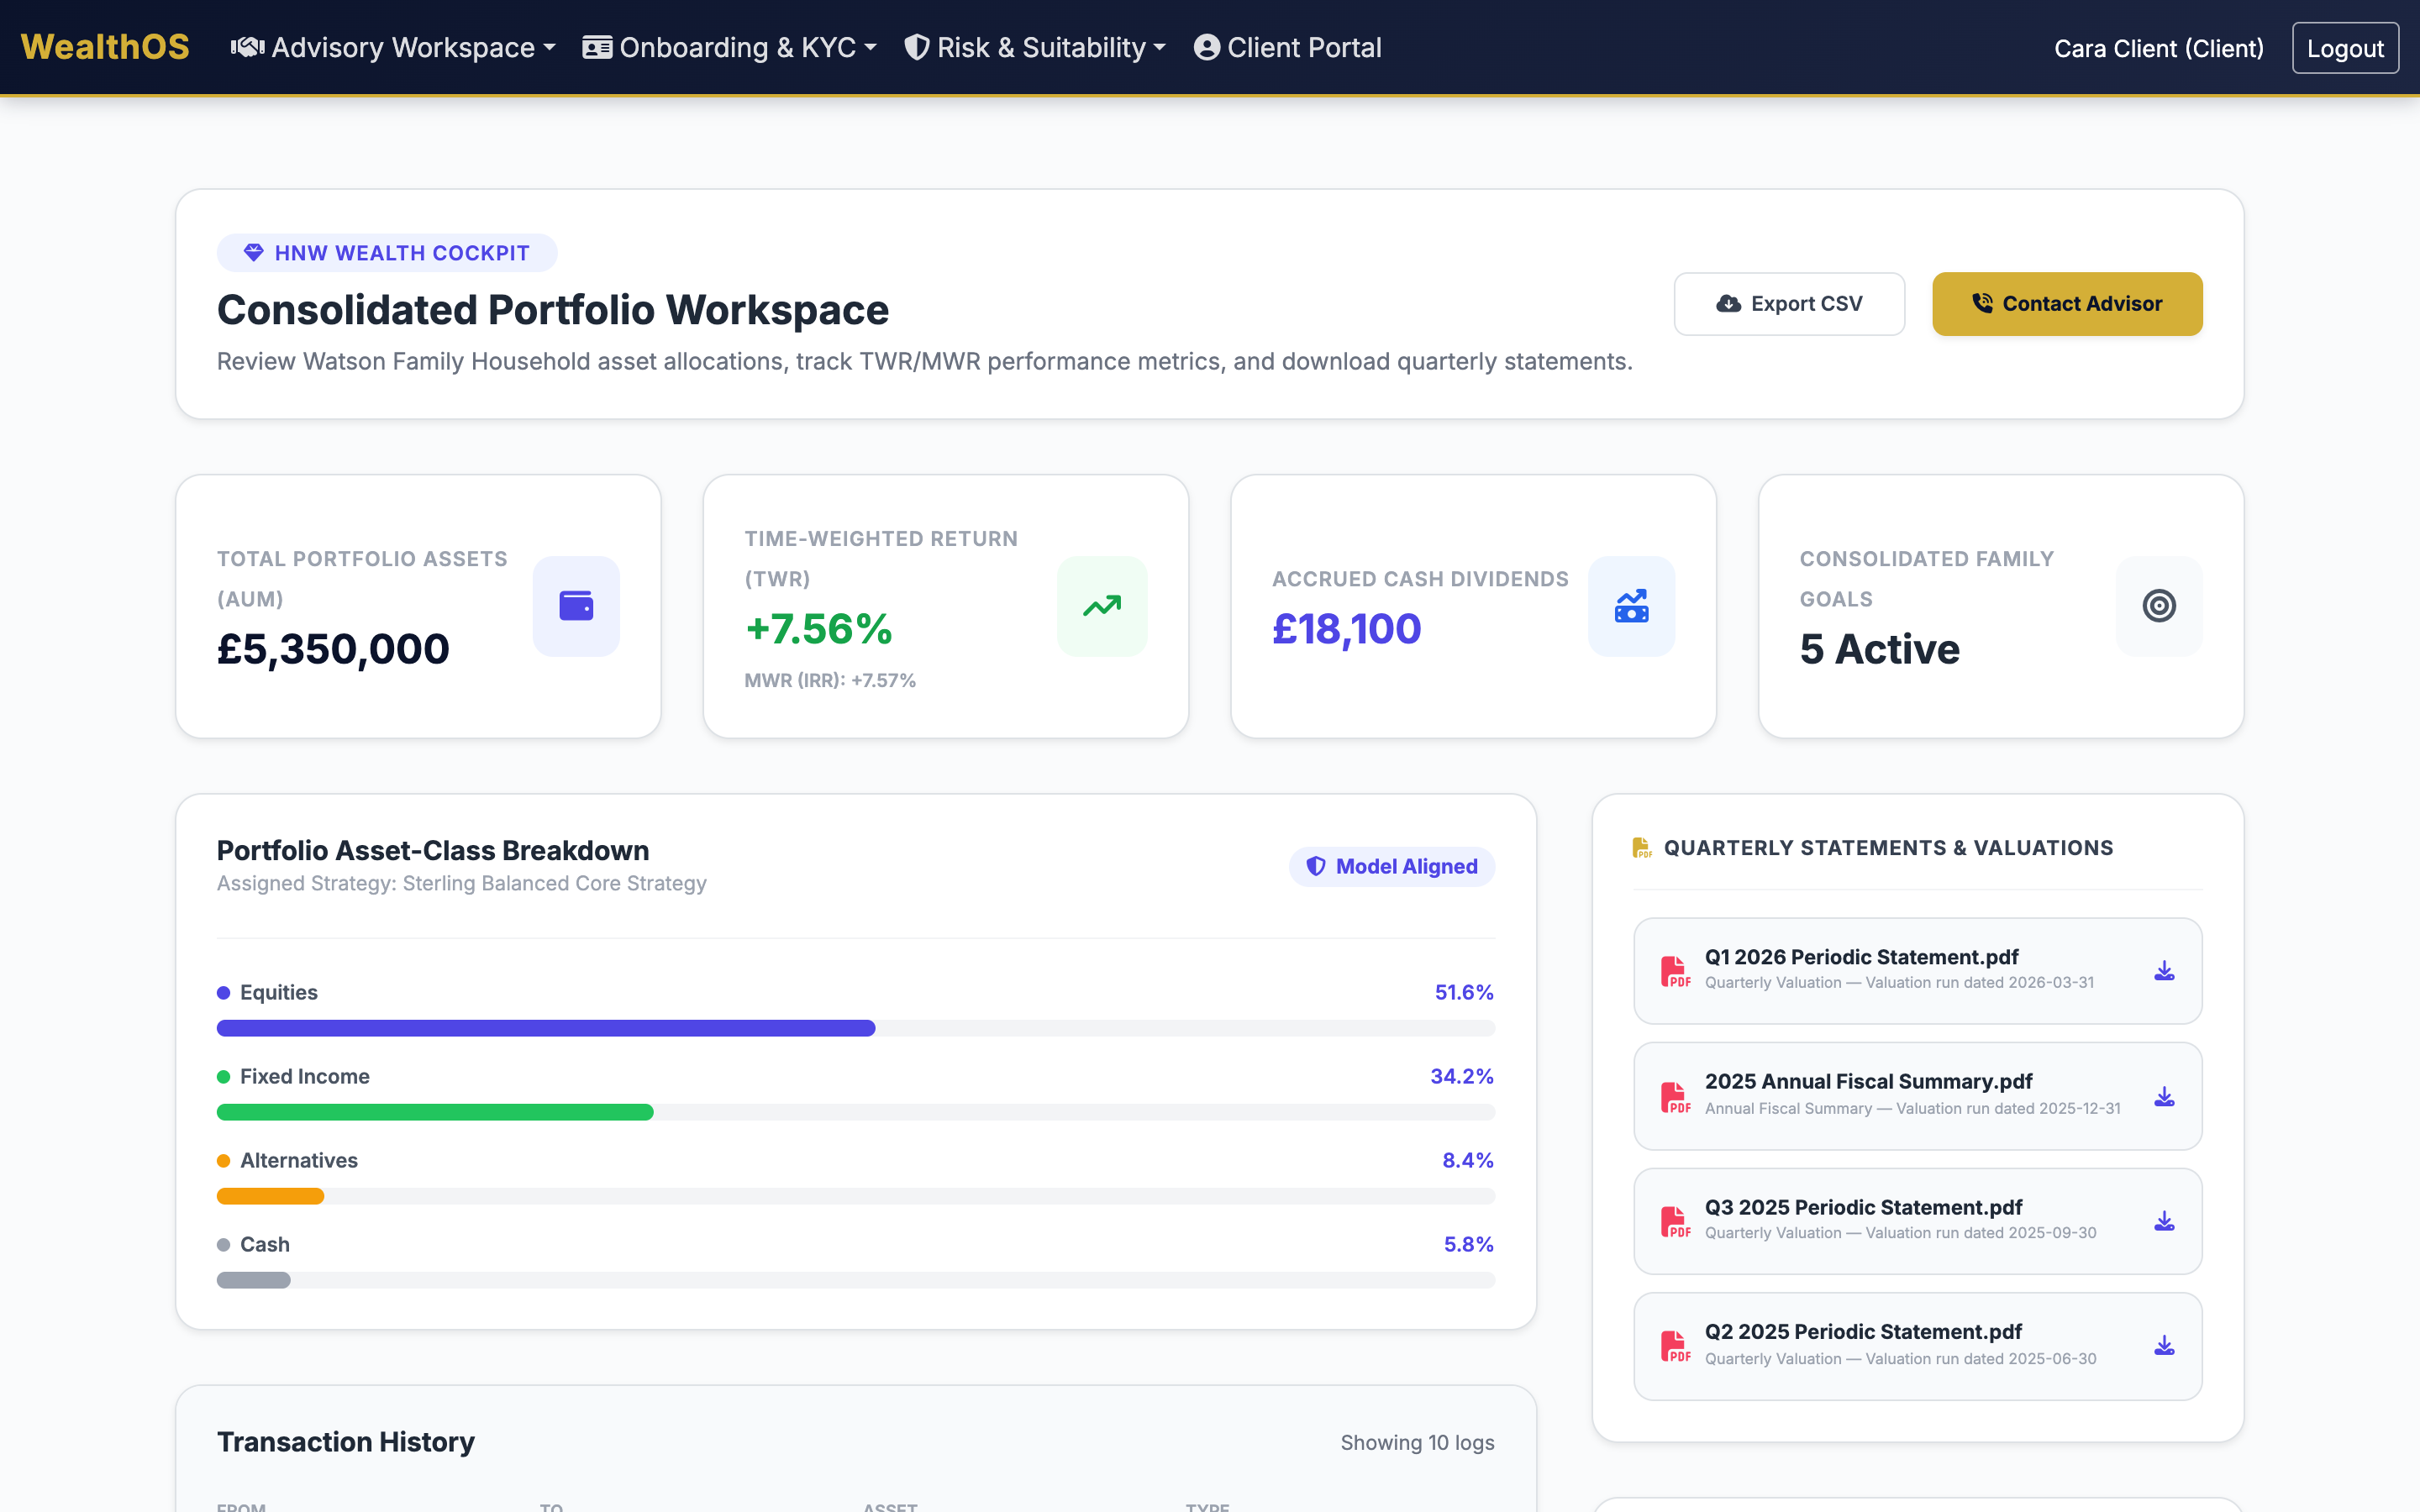Click the ID card icon beside Onboarding
The height and width of the screenshot is (1512, 2420).
click(597, 47)
